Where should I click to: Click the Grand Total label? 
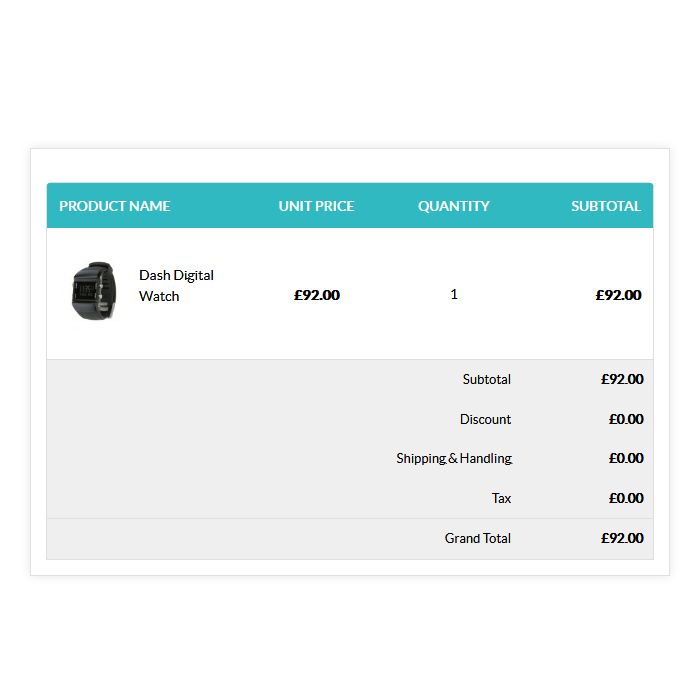[478, 538]
